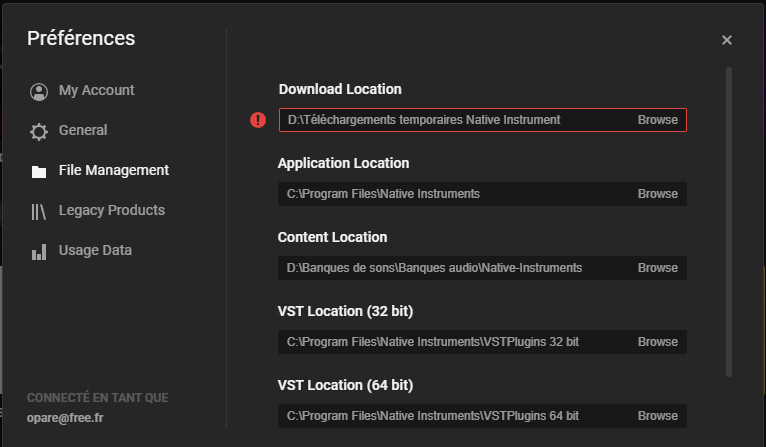Click the Usage Data bar chart icon
The width and height of the screenshot is (766, 447).
coord(39,251)
